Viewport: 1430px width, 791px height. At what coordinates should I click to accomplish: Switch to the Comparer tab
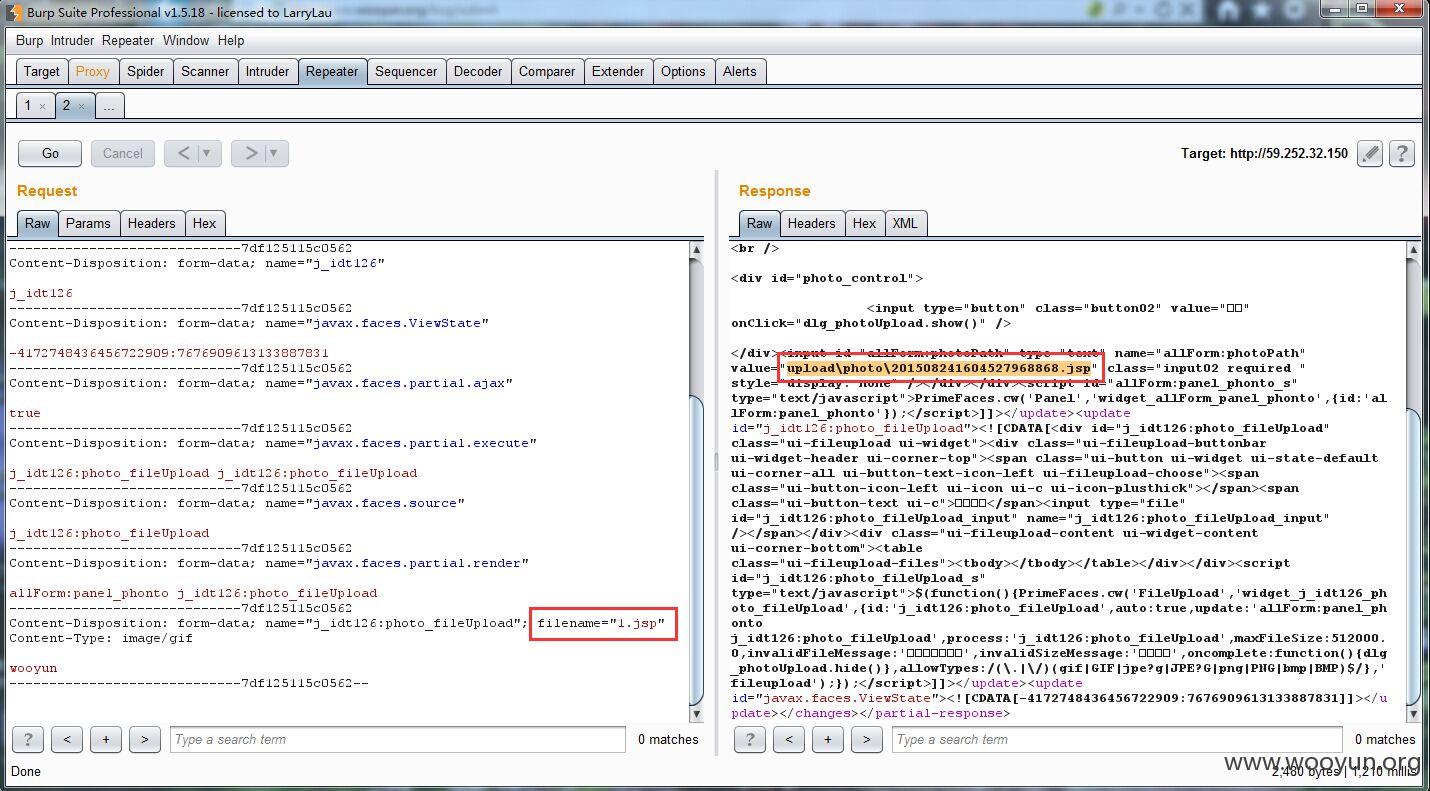(547, 71)
